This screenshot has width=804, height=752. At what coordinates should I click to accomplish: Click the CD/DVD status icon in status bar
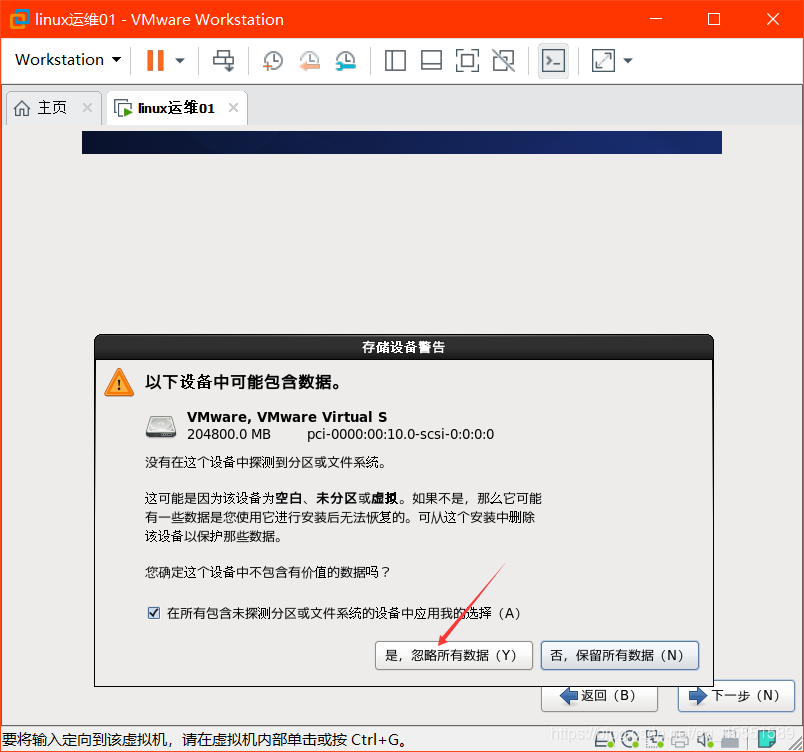tap(630, 739)
